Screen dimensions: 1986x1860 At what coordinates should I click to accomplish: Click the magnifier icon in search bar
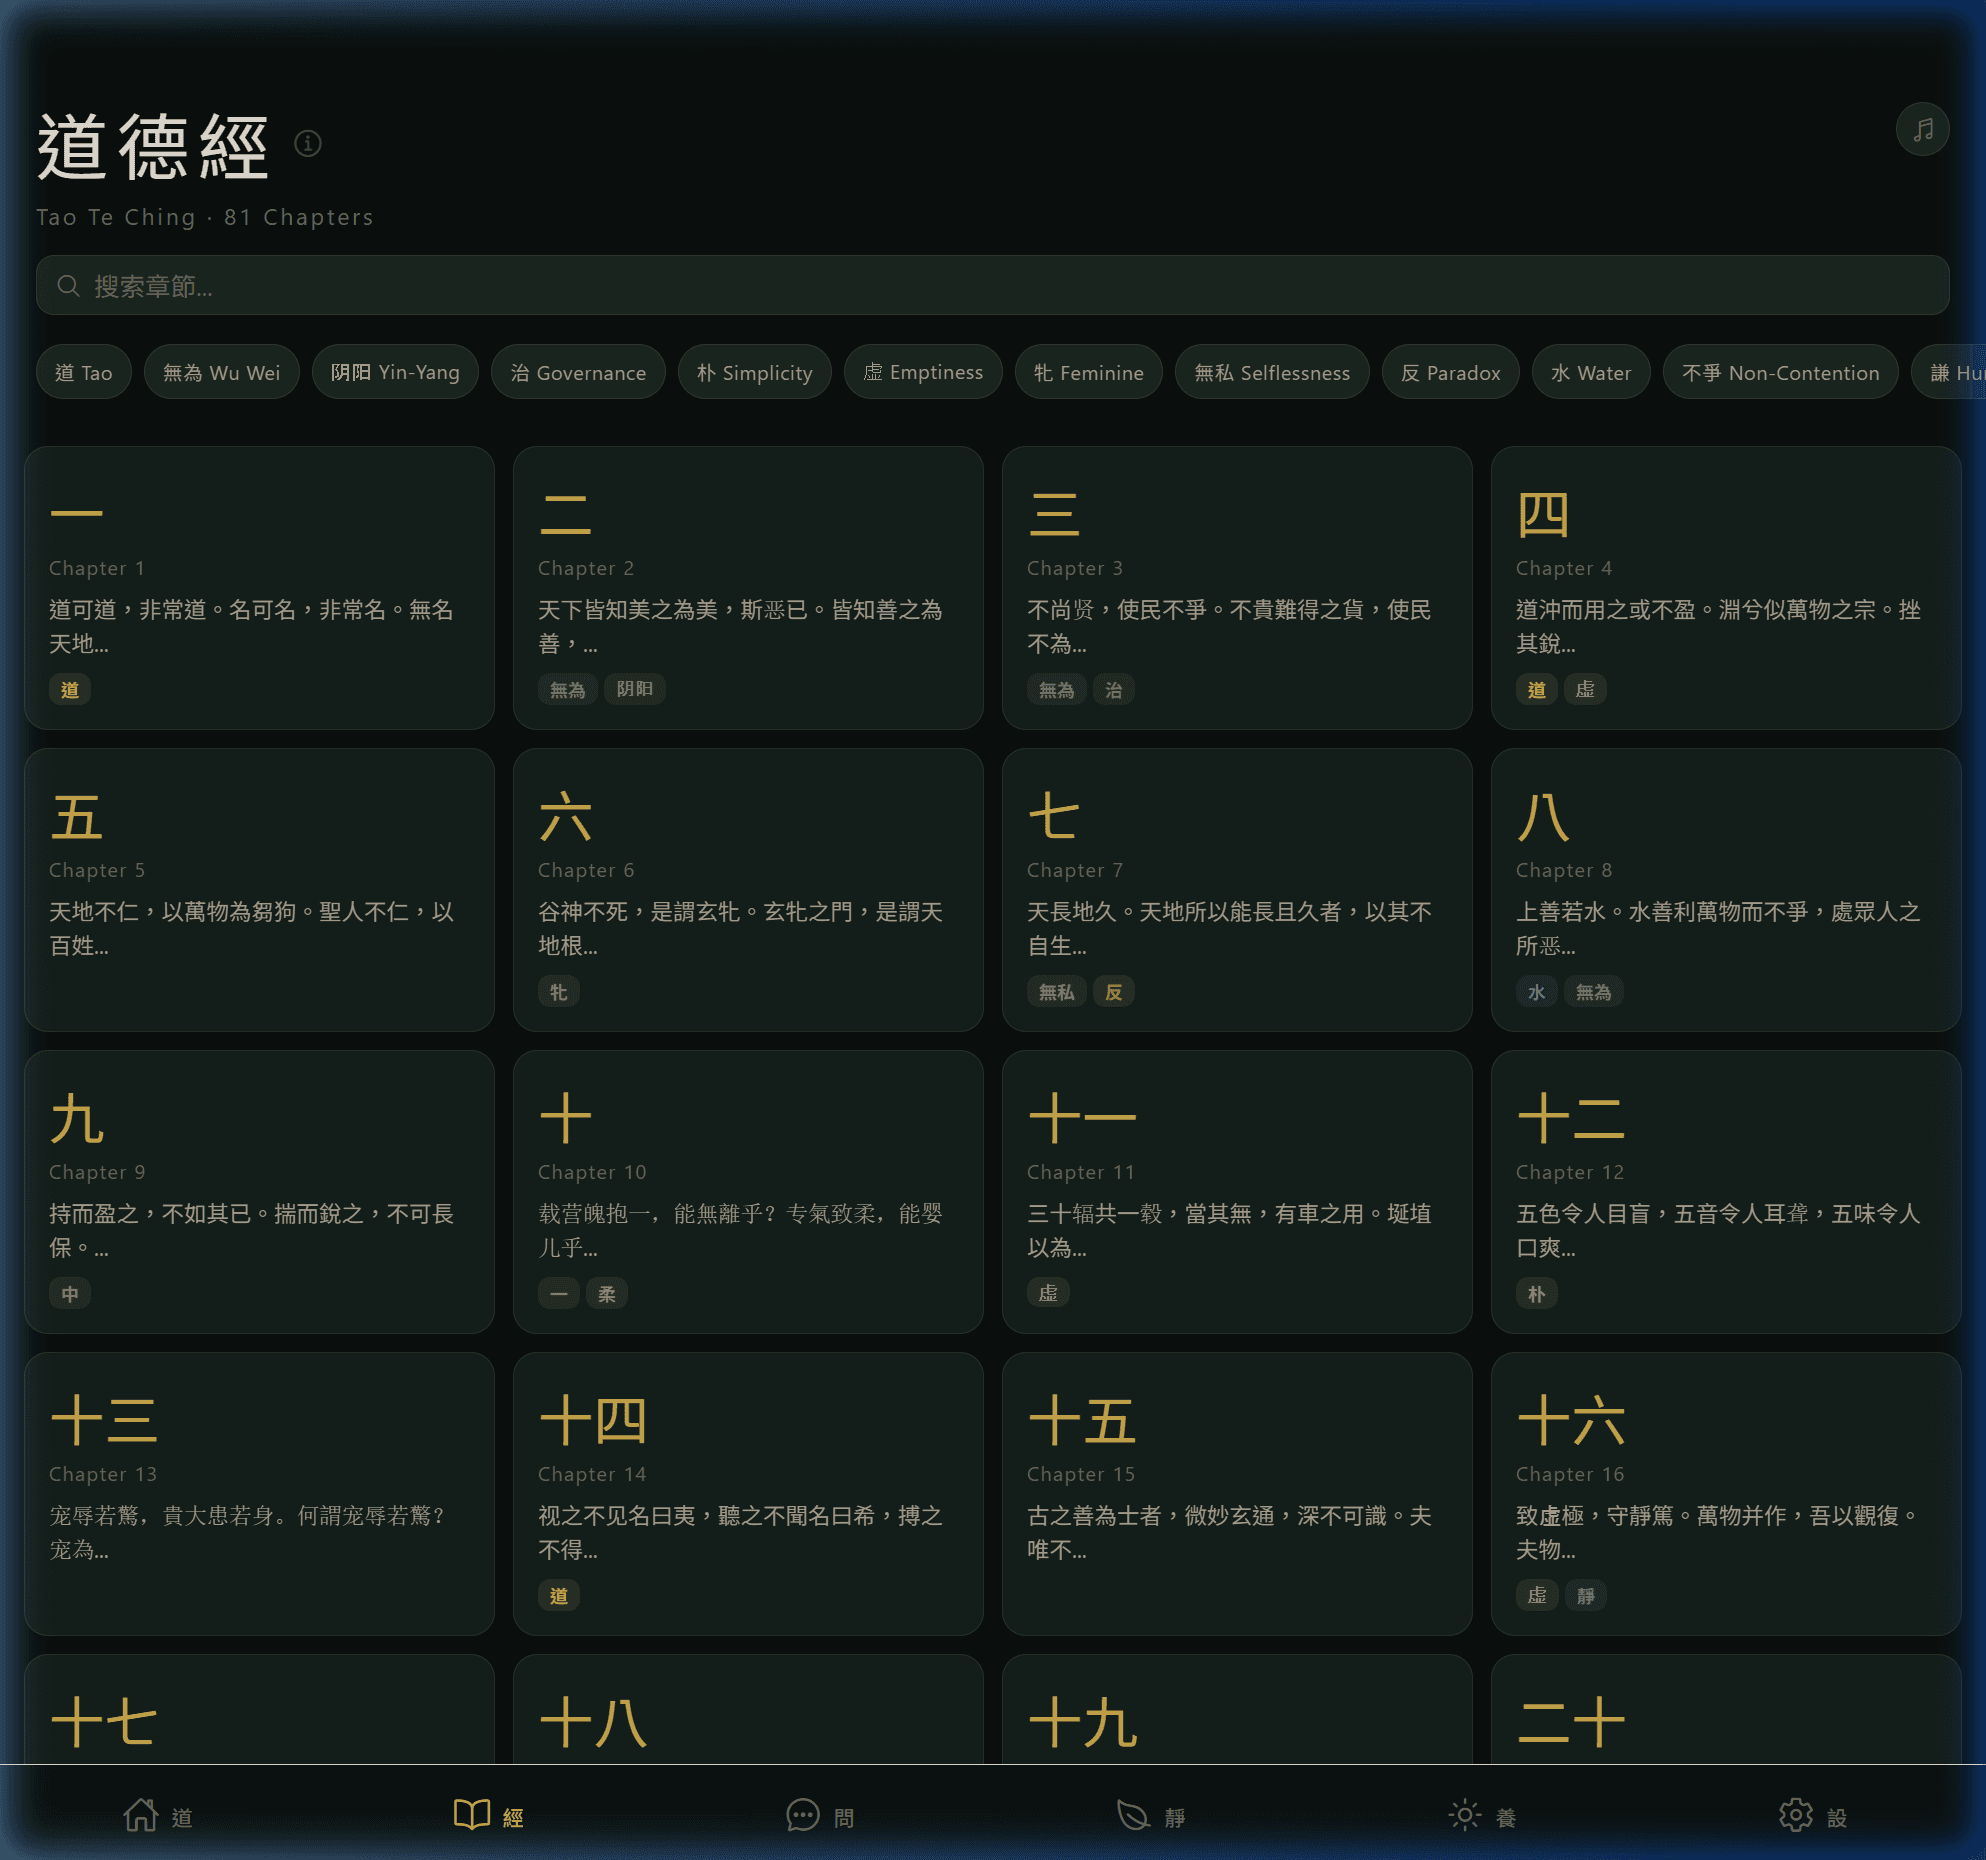(x=68, y=286)
